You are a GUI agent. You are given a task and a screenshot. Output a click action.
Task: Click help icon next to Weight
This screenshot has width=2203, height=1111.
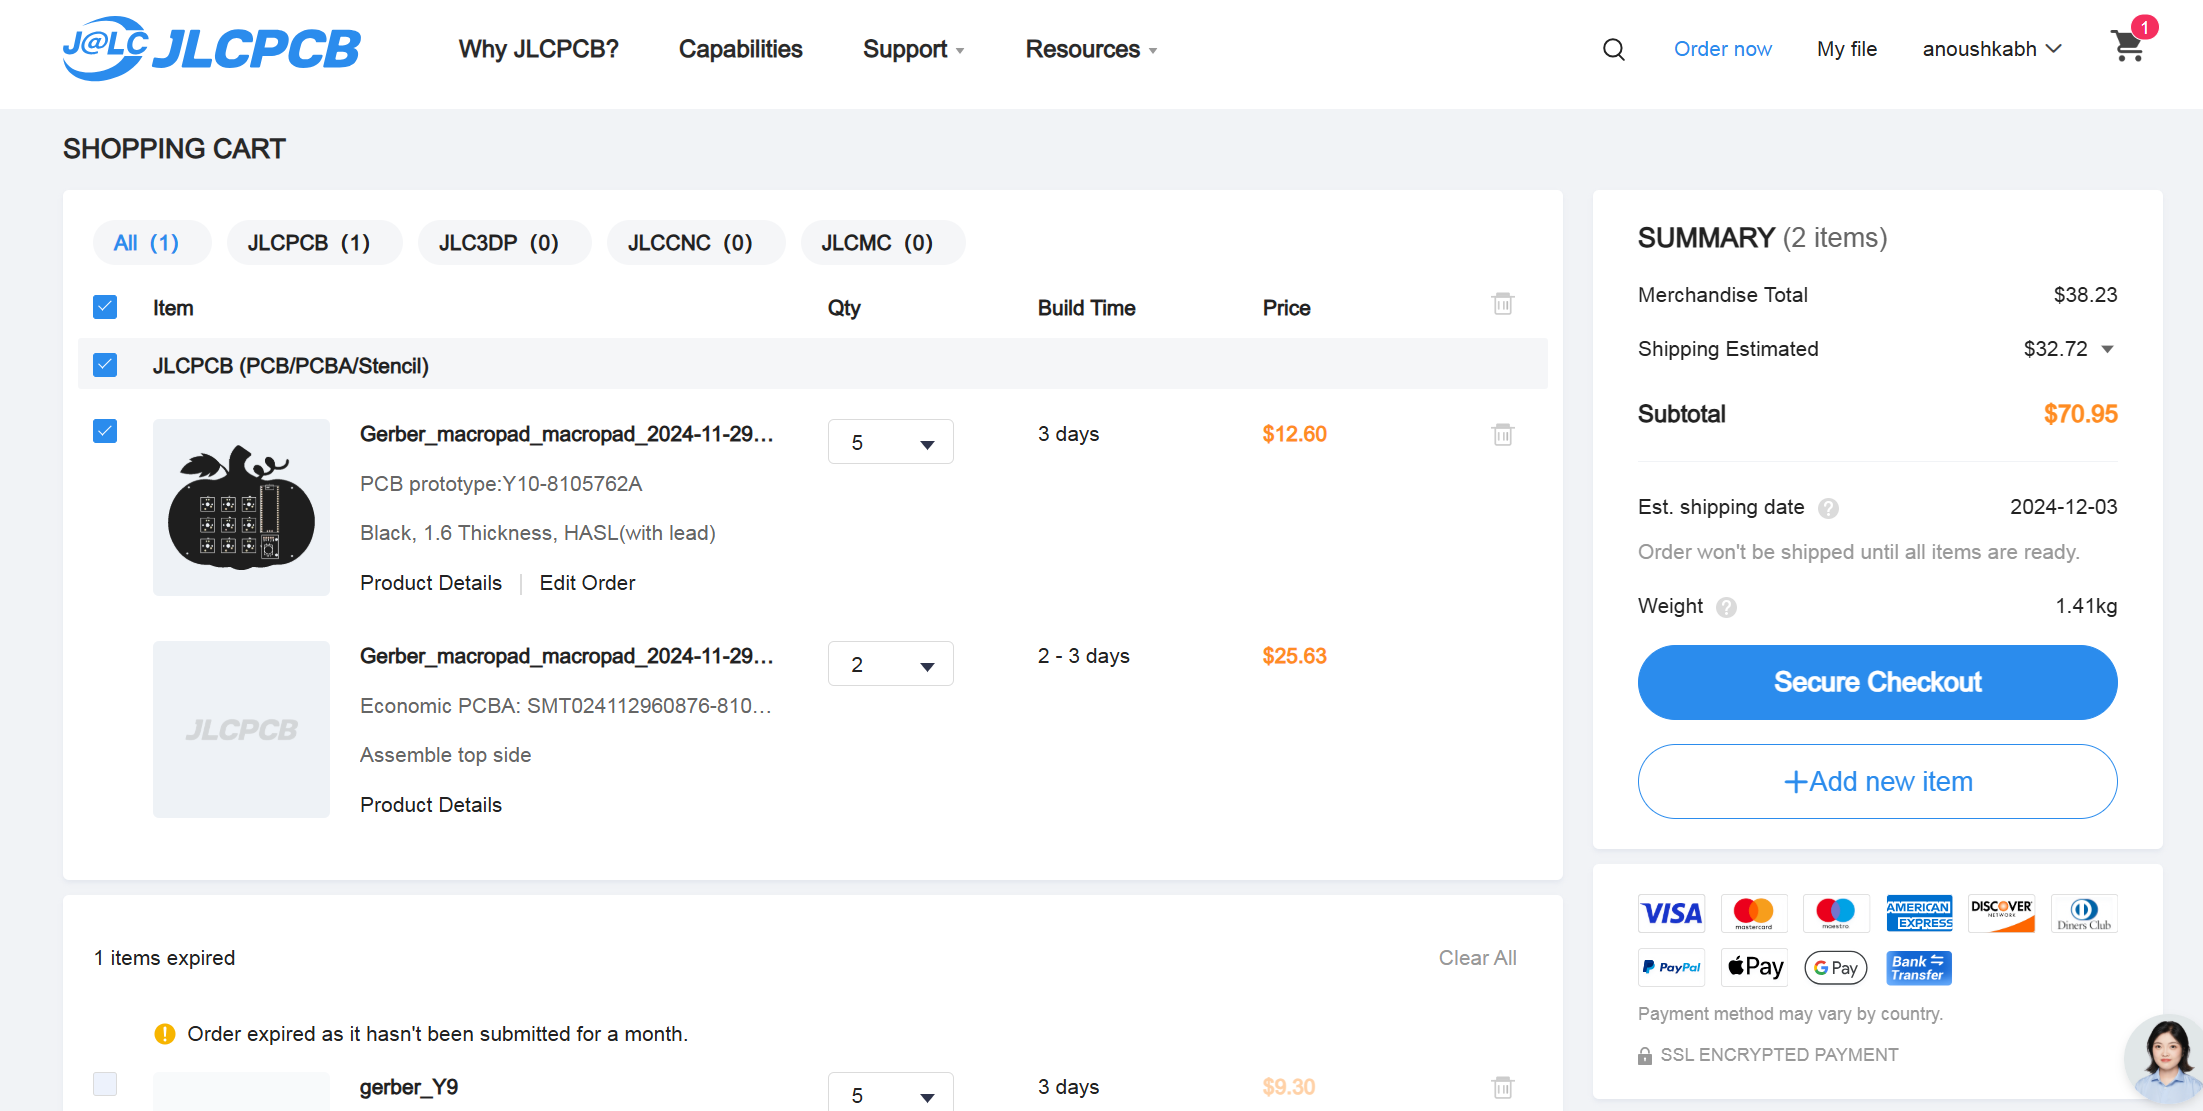[x=1726, y=607]
